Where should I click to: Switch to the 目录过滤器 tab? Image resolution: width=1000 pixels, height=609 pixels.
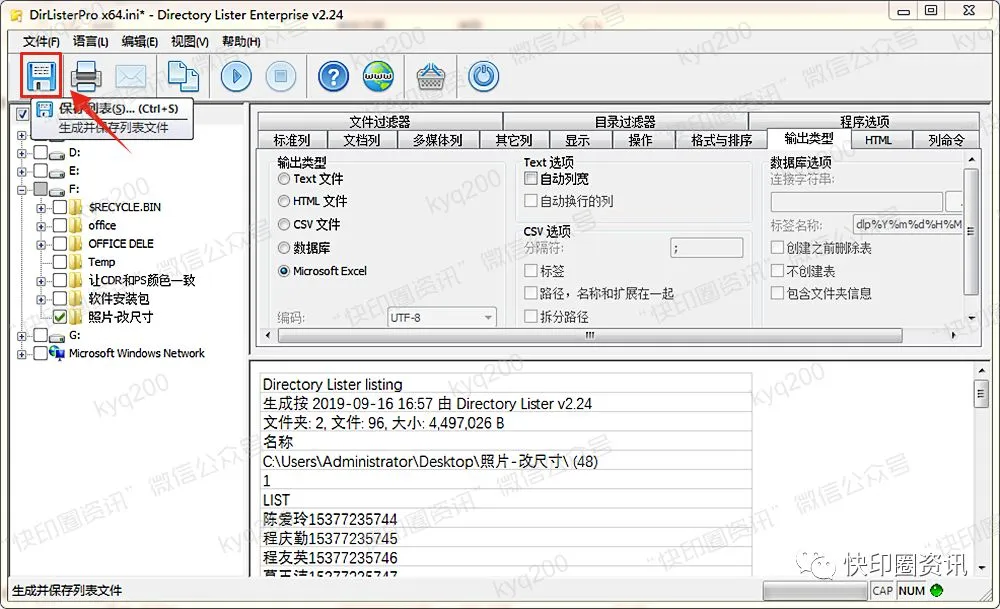coord(625,121)
